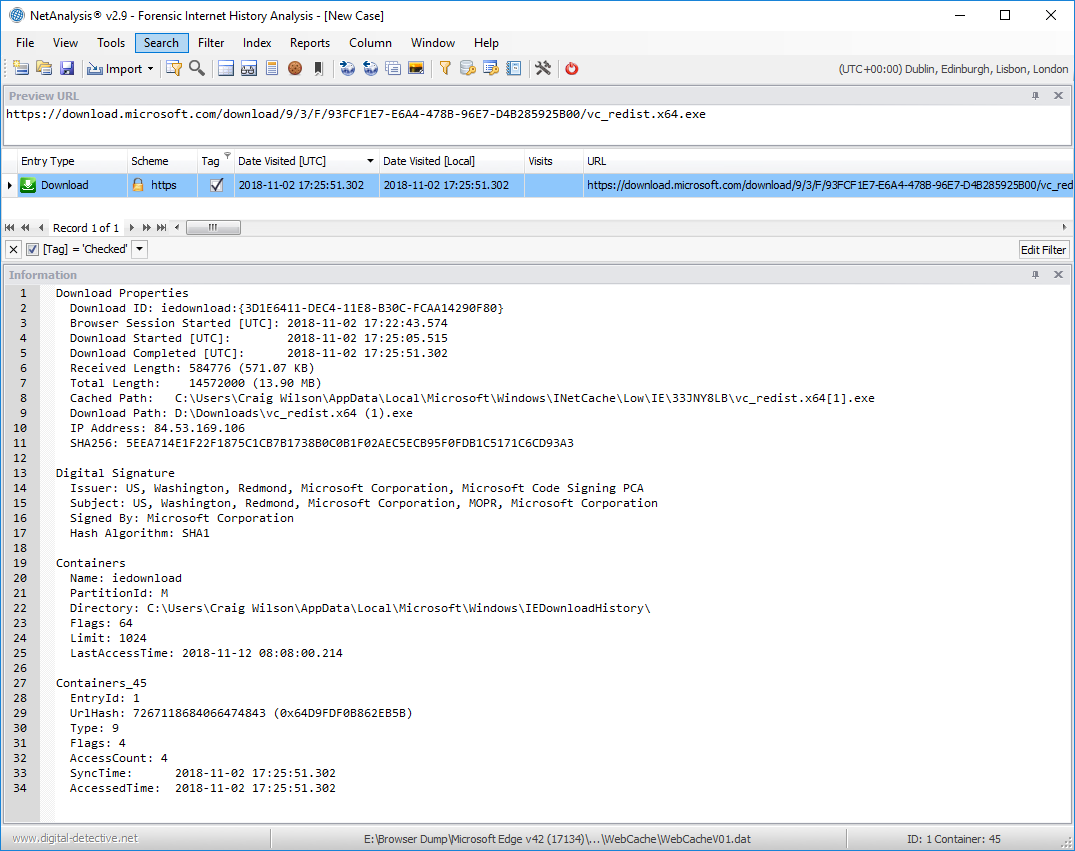This screenshot has width=1075, height=851.
Task: Click the grid scroll right arrow
Action: [x=1064, y=228]
